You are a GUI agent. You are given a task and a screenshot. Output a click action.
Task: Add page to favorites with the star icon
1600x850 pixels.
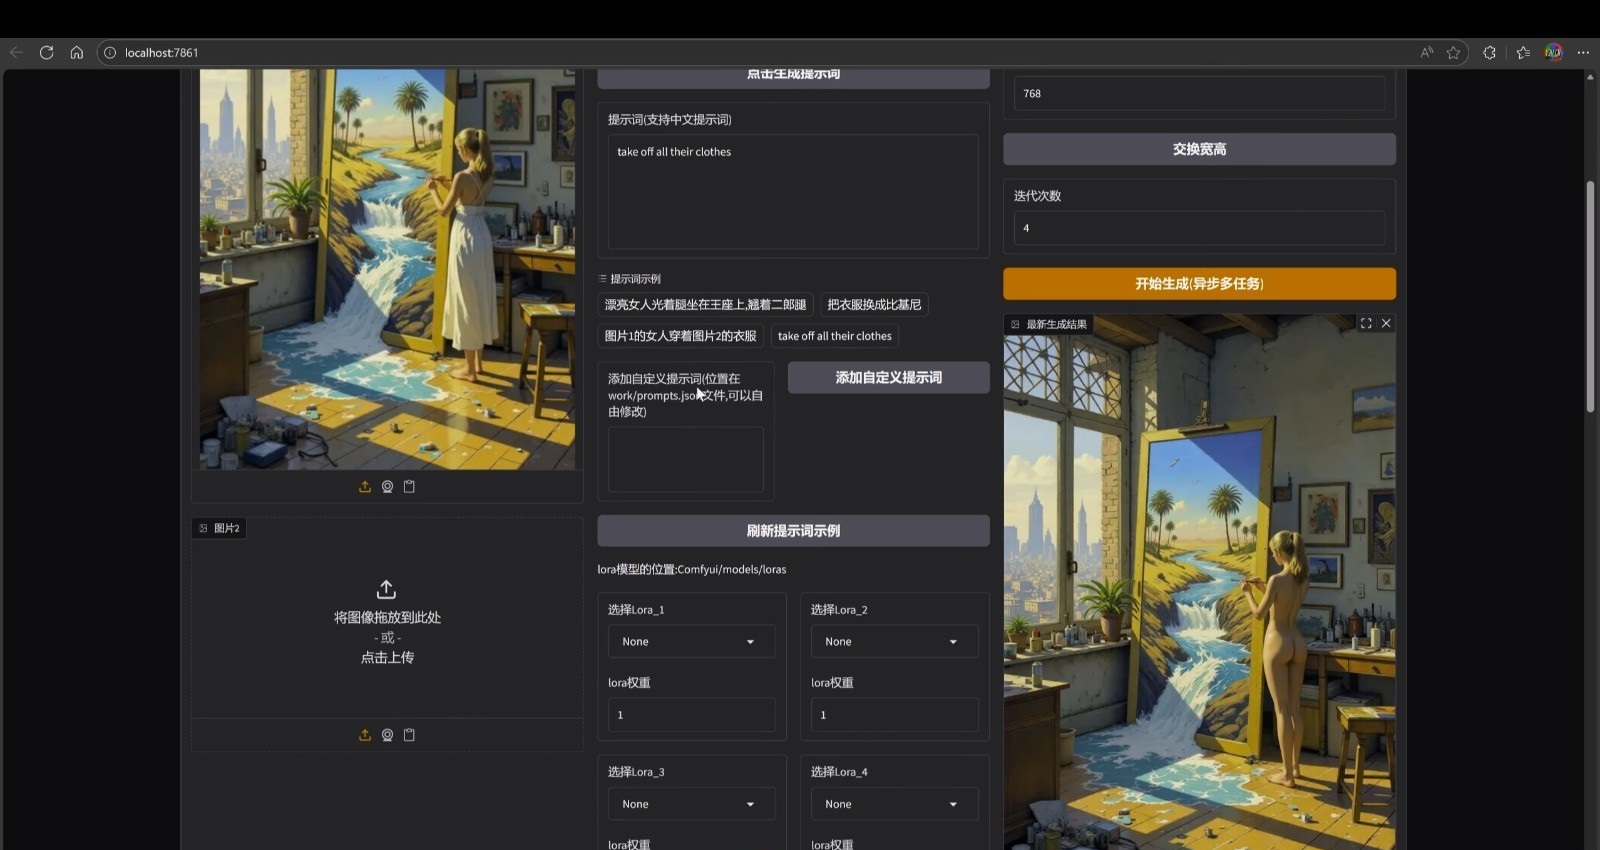[x=1453, y=53]
